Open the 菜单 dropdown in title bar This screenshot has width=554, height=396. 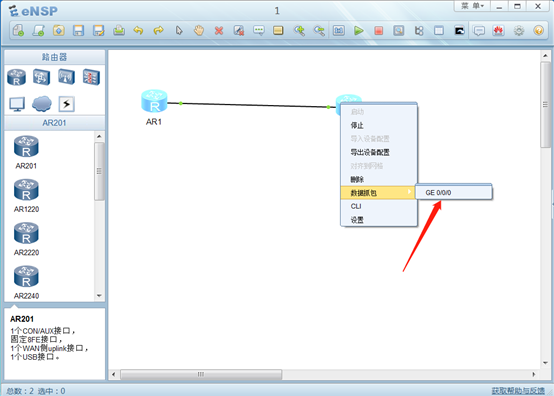pyautogui.click(x=472, y=6)
